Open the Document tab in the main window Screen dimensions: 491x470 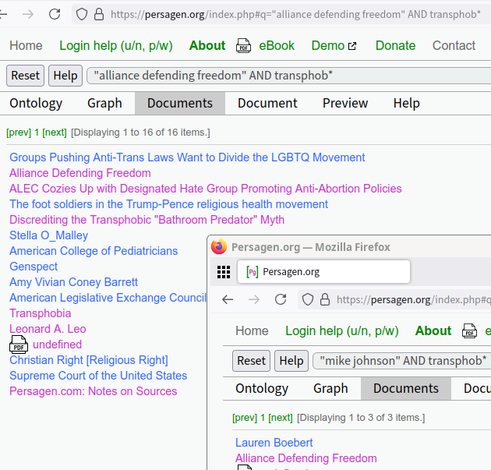click(267, 103)
